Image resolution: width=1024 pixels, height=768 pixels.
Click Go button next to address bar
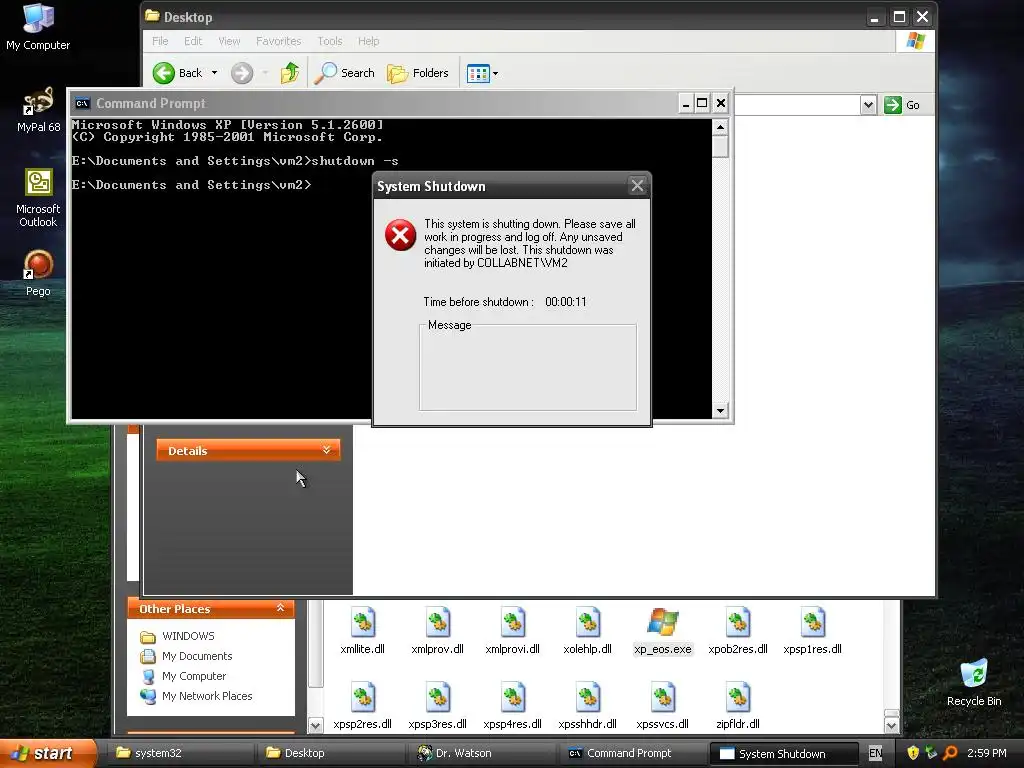click(902, 105)
